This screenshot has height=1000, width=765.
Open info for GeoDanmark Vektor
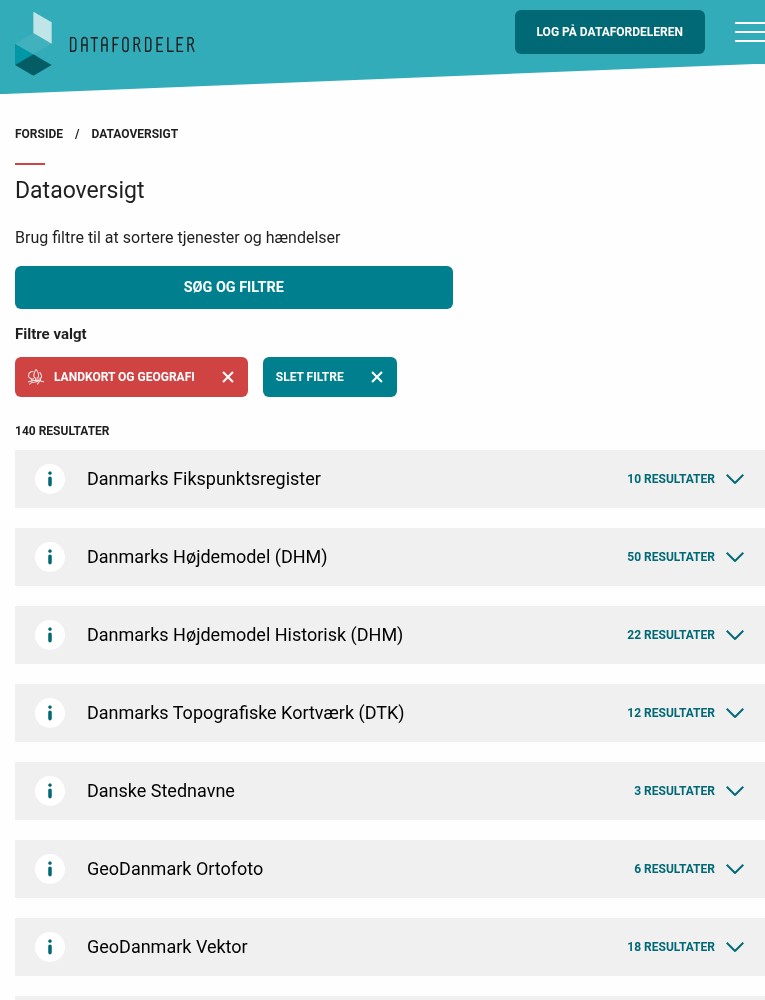point(50,947)
